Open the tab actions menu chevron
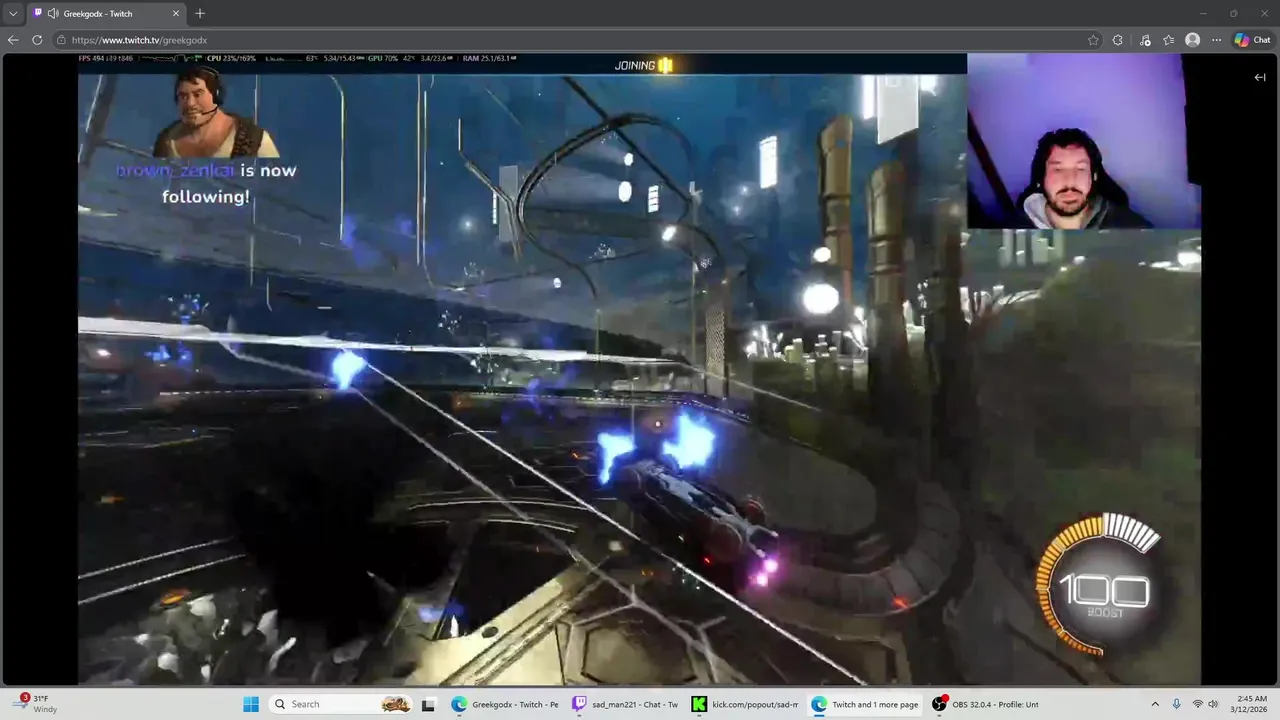 point(13,14)
